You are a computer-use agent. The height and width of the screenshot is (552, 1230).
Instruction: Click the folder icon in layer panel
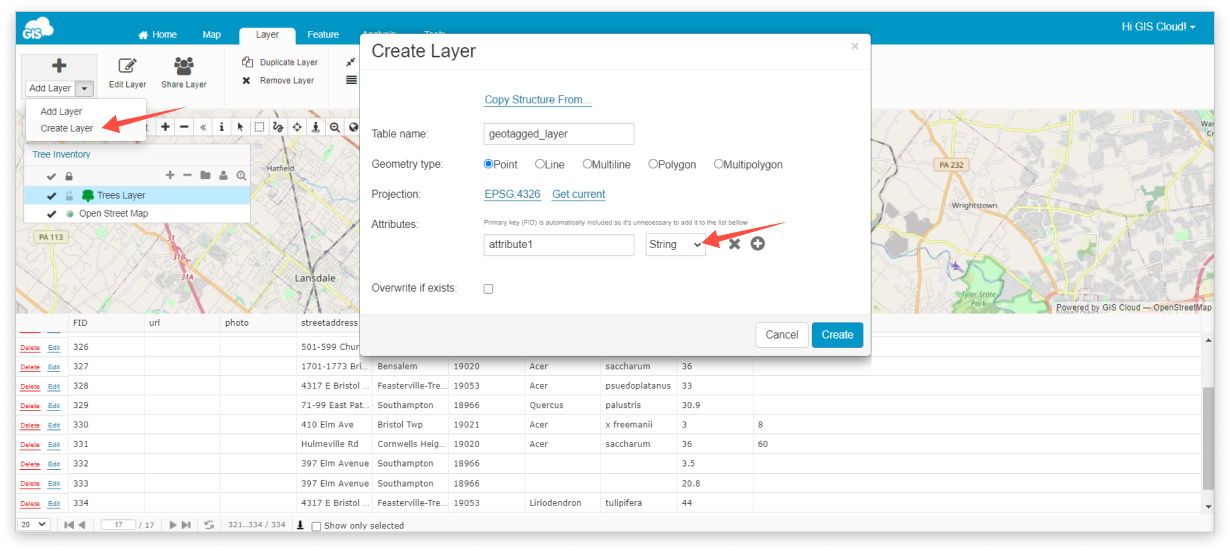coord(205,175)
